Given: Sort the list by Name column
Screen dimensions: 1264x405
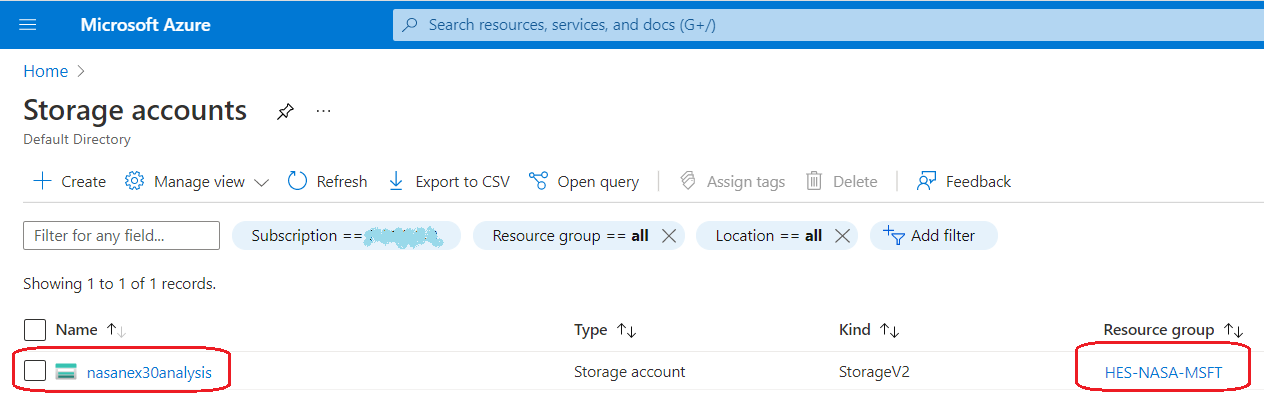Looking at the screenshot, I should (91, 330).
